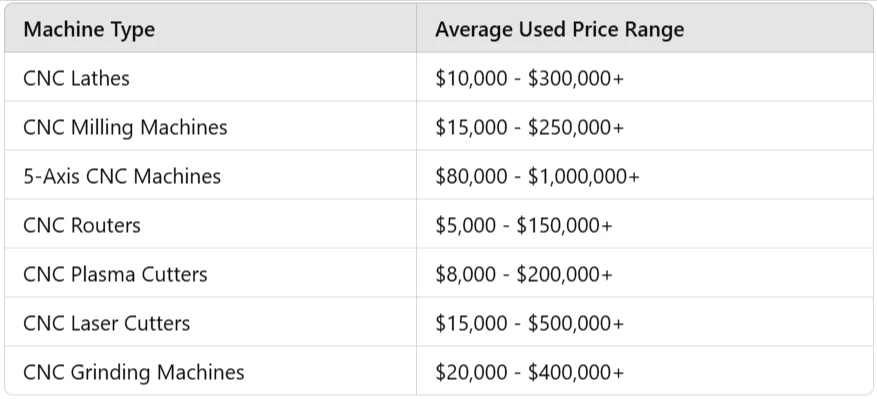Select the CNC Routers cell
This screenshot has height=399, width=877.
210,224
